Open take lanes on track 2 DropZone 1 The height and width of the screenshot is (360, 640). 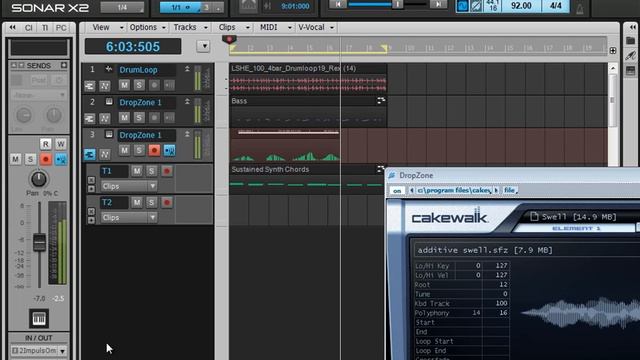tap(89, 118)
